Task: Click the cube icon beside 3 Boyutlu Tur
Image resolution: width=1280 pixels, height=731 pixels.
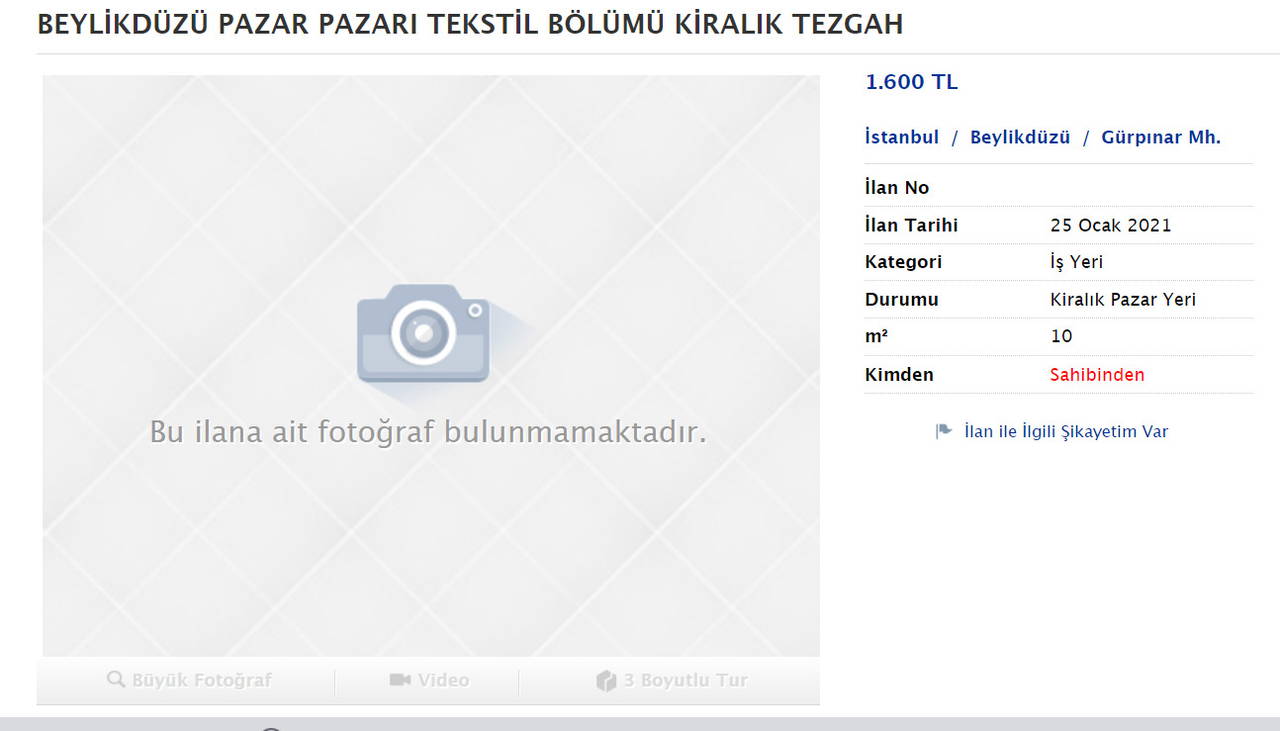Action: pyautogui.click(x=606, y=681)
